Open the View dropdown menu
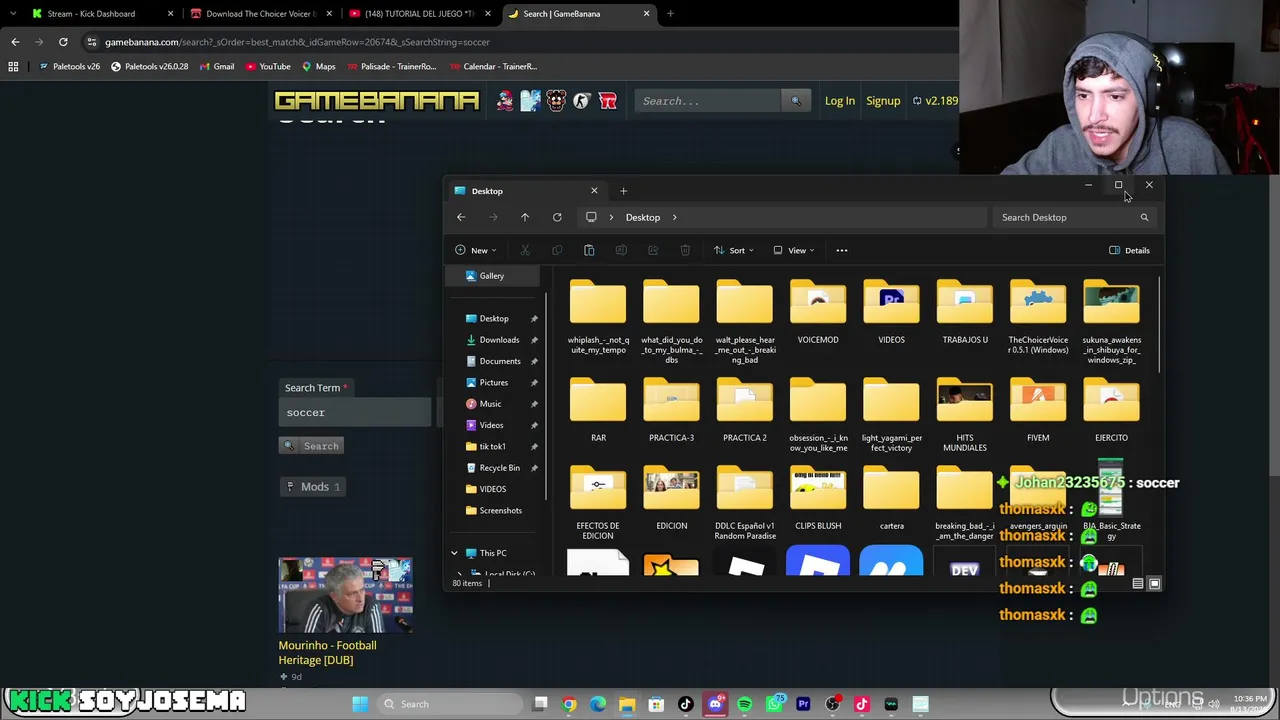Image resolution: width=1280 pixels, height=720 pixels. tap(794, 250)
